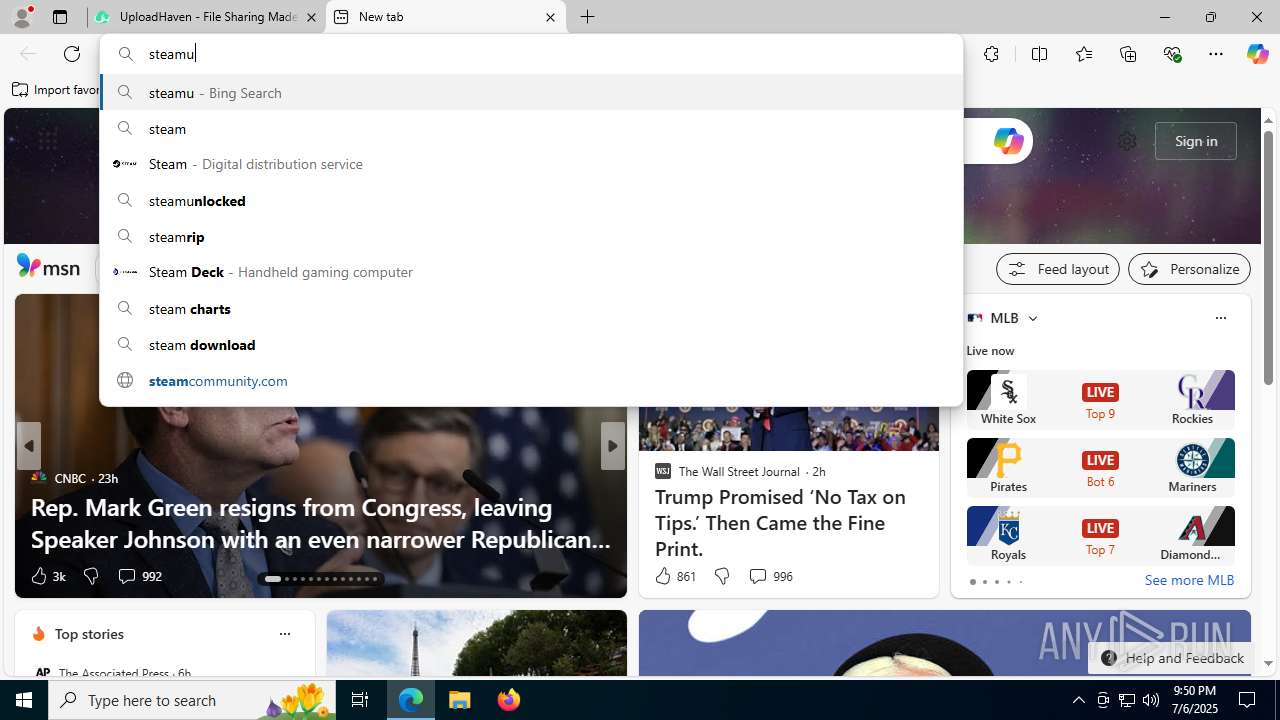Open Pirates vs Mariners live game
The height and width of the screenshot is (720, 1280).
point(1100,467)
